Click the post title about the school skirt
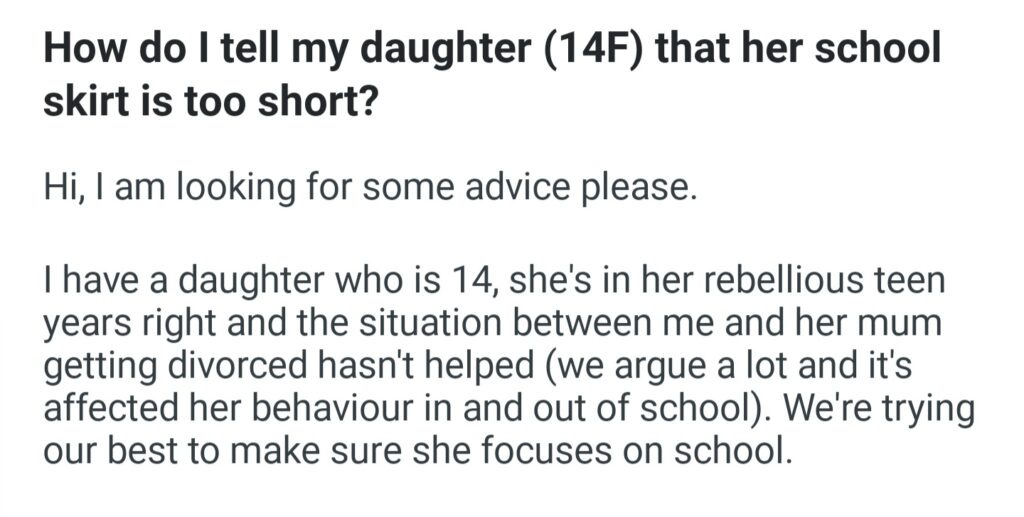This screenshot has width=1024, height=517. pyautogui.click(x=490, y=76)
